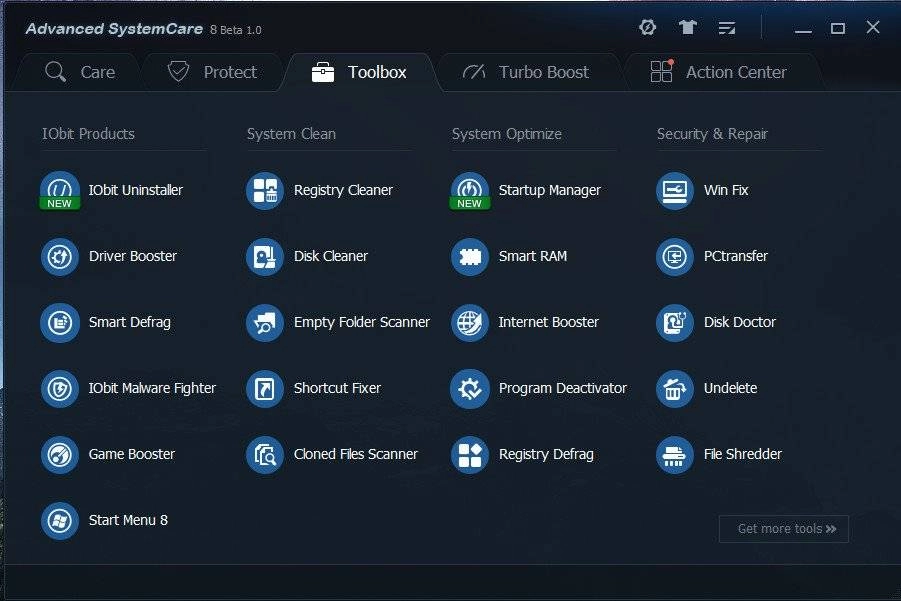This screenshot has width=901, height=601.
Task: Click the Smart Defrag text label
Action: (129, 322)
